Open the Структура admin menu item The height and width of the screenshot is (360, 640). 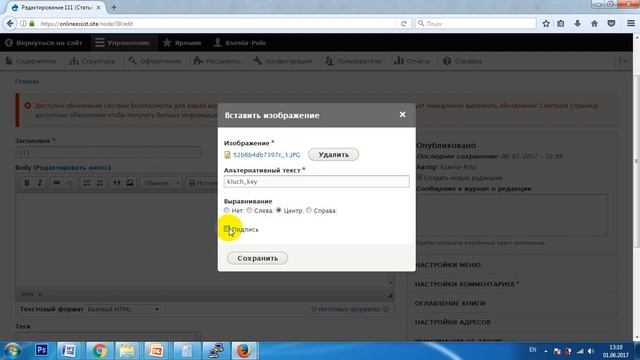click(x=93, y=61)
